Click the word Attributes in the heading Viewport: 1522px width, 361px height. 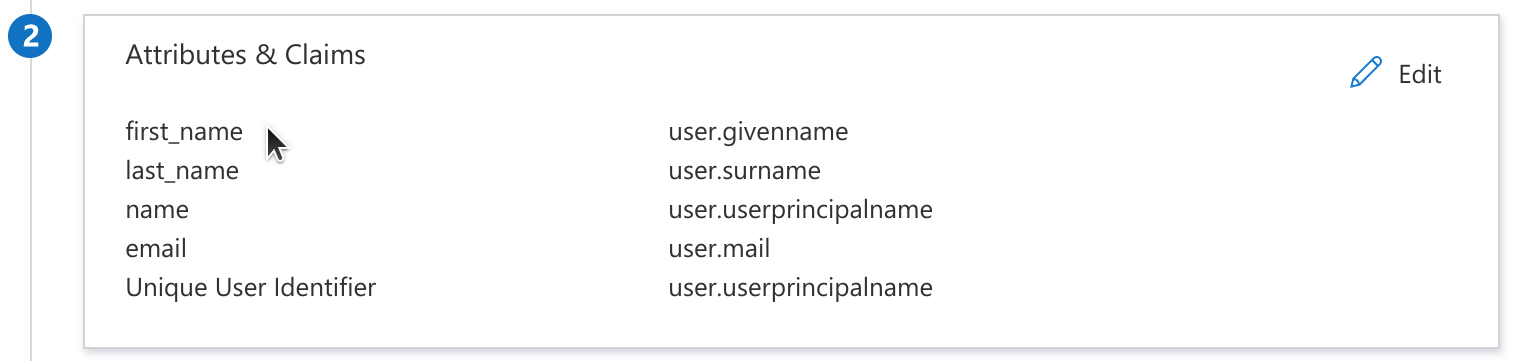[x=187, y=55]
